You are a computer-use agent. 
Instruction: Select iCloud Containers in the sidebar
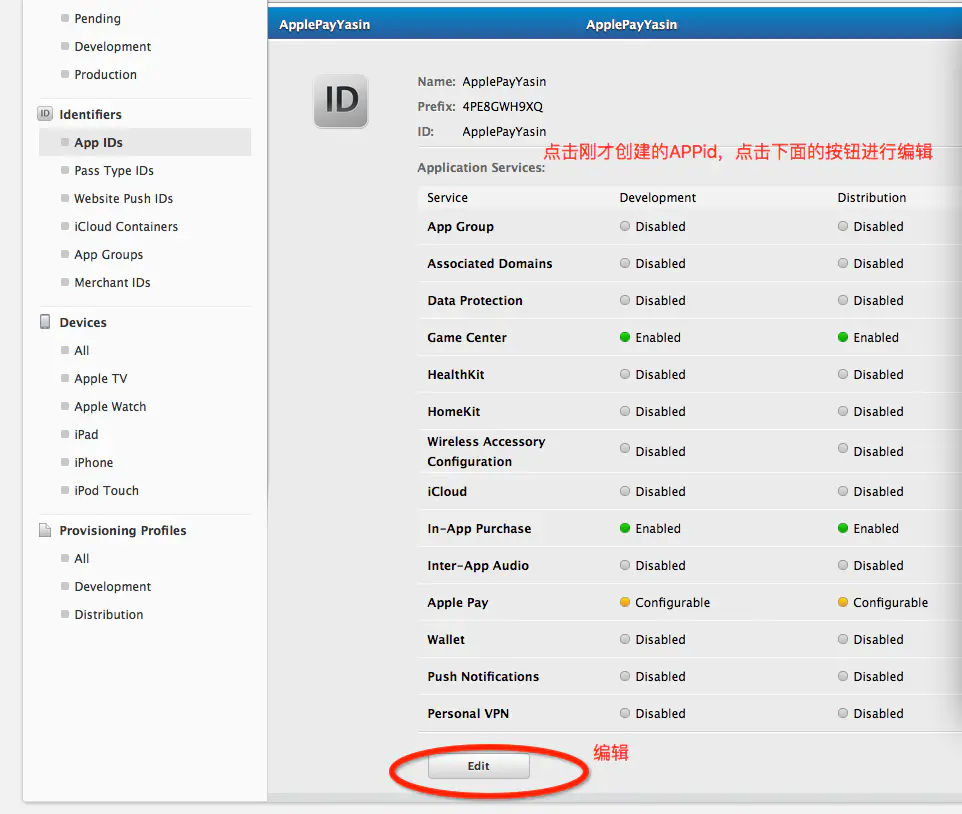125,226
